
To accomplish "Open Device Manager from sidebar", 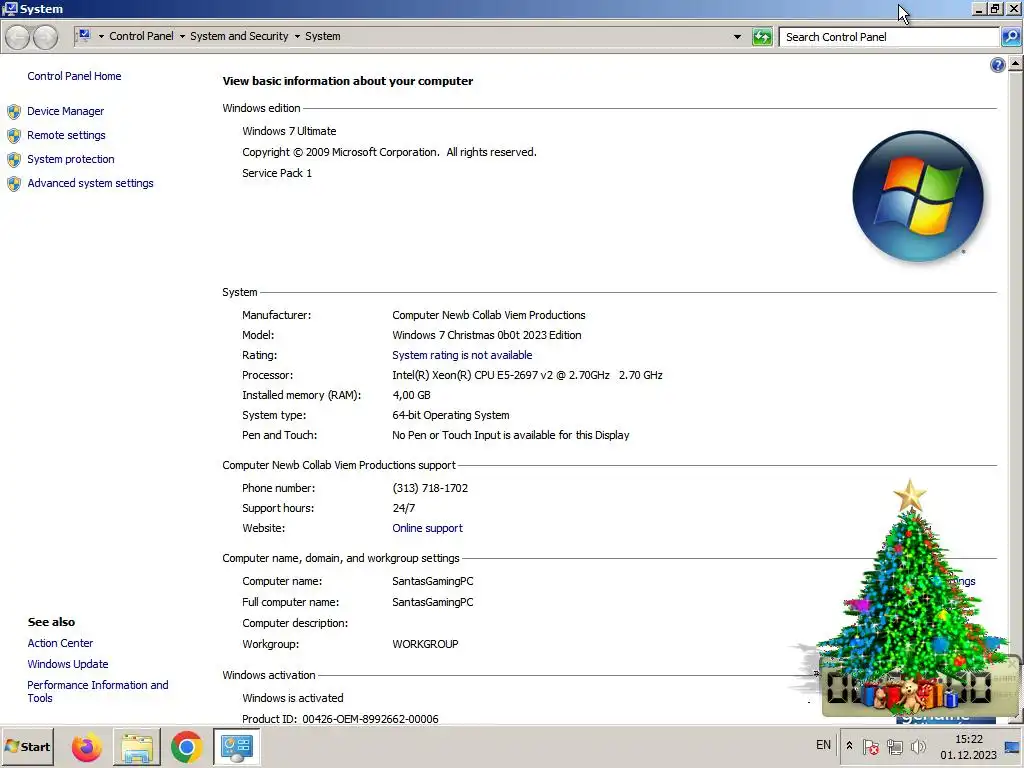I will (x=65, y=111).
